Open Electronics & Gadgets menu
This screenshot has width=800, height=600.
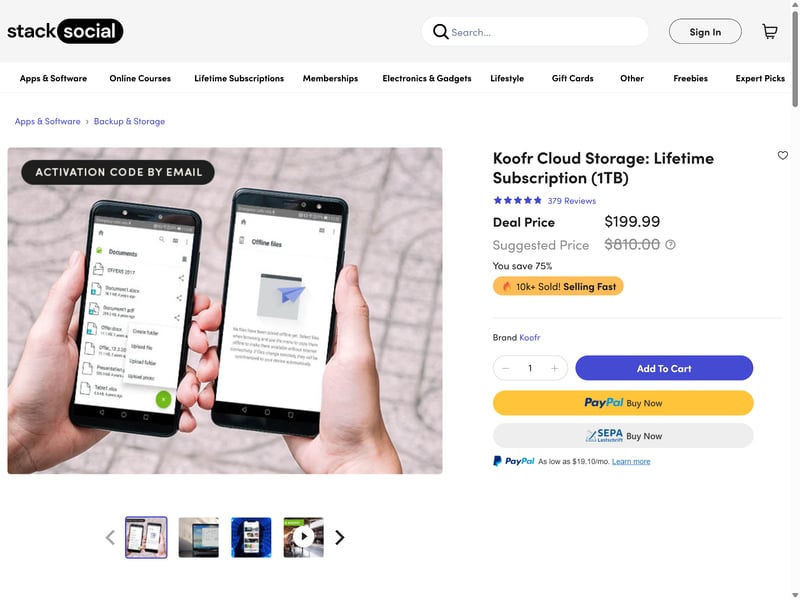coord(426,78)
